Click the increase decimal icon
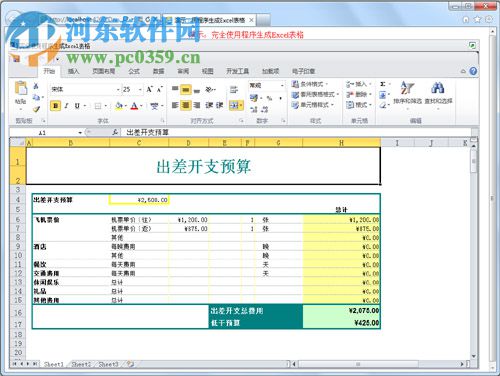Screen dimensions: 500x376 click(254, 109)
